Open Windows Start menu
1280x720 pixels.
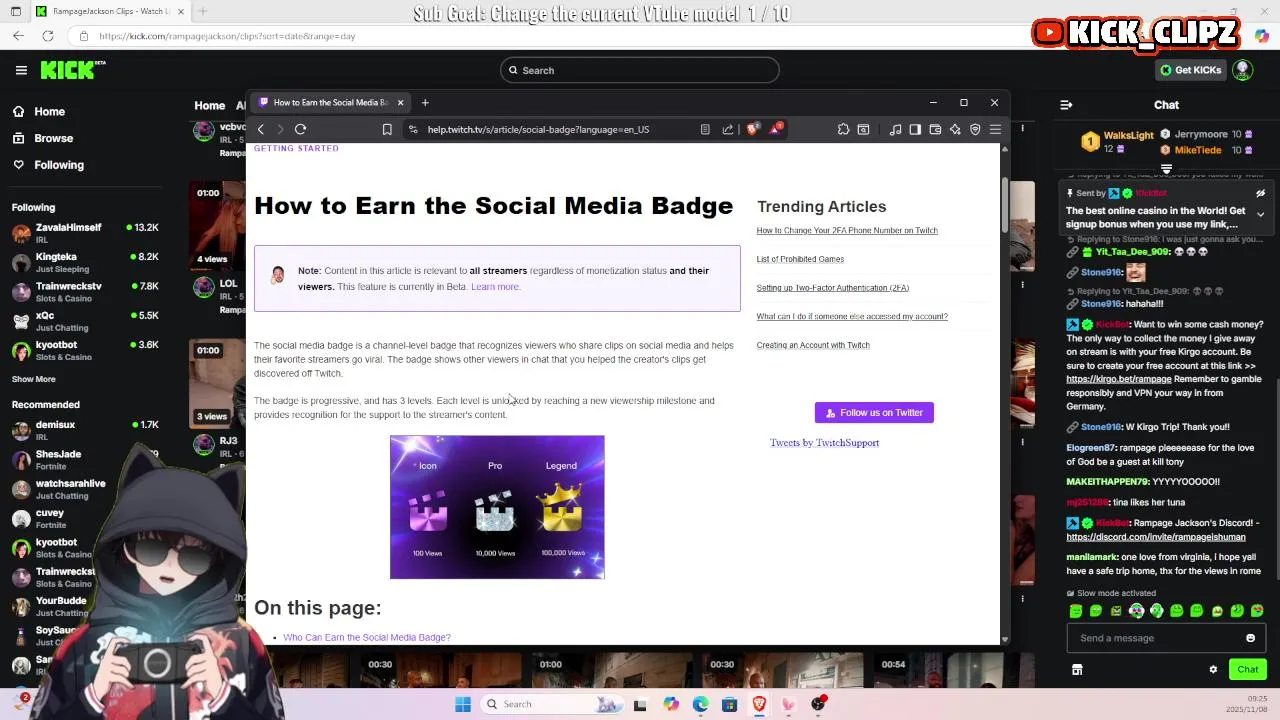463,704
